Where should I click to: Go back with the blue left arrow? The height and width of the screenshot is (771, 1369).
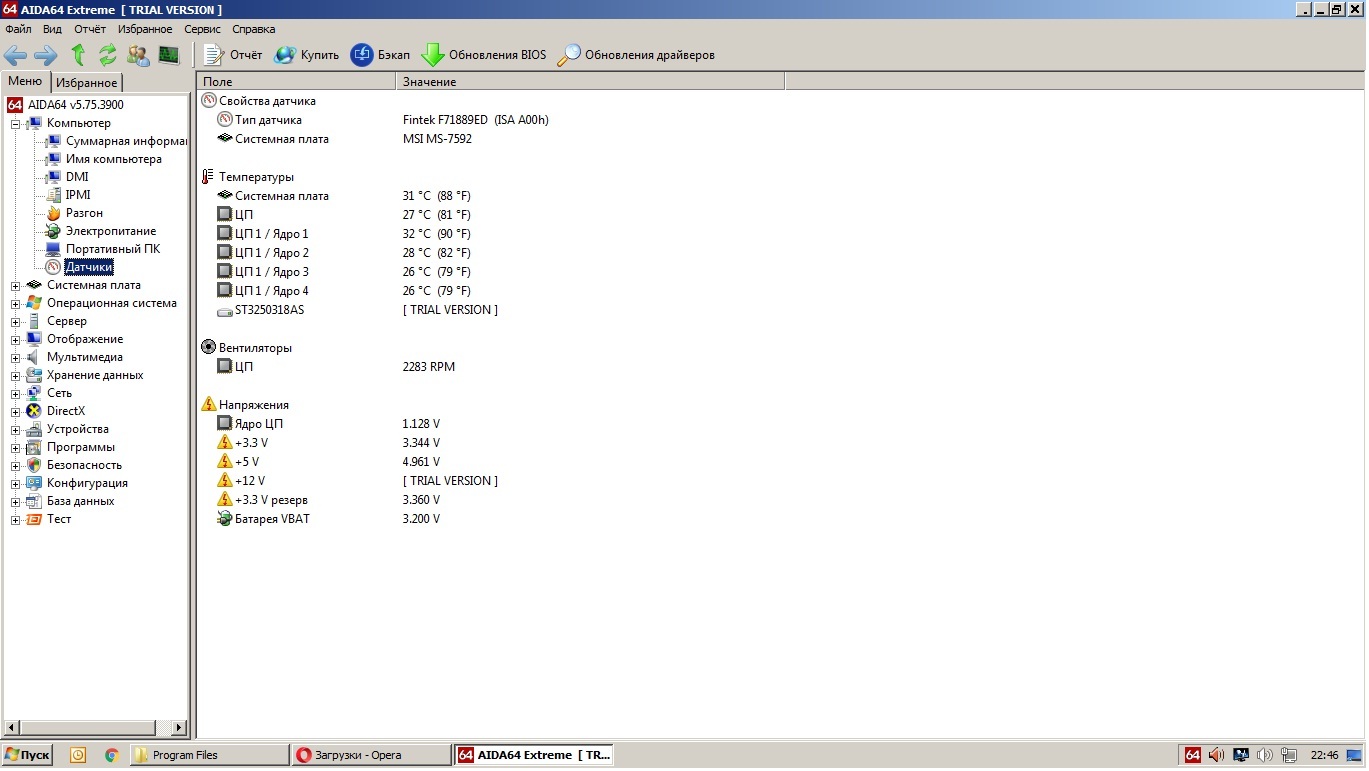pos(16,55)
